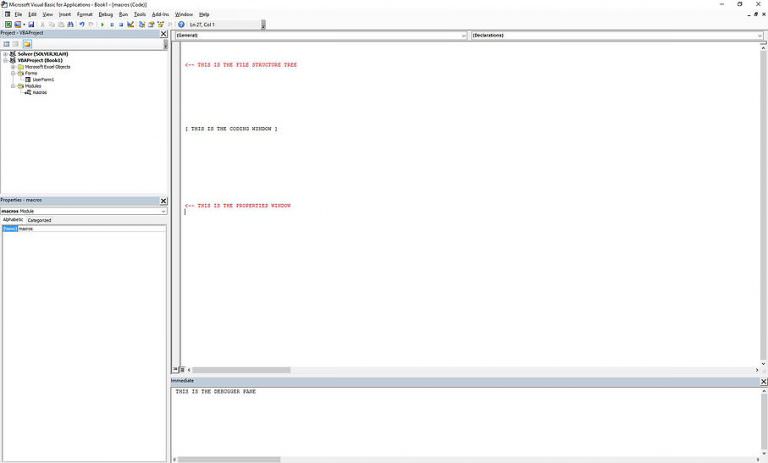Open the (General) object dropdown
Screen dimensions: 768x463
coord(463,35)
